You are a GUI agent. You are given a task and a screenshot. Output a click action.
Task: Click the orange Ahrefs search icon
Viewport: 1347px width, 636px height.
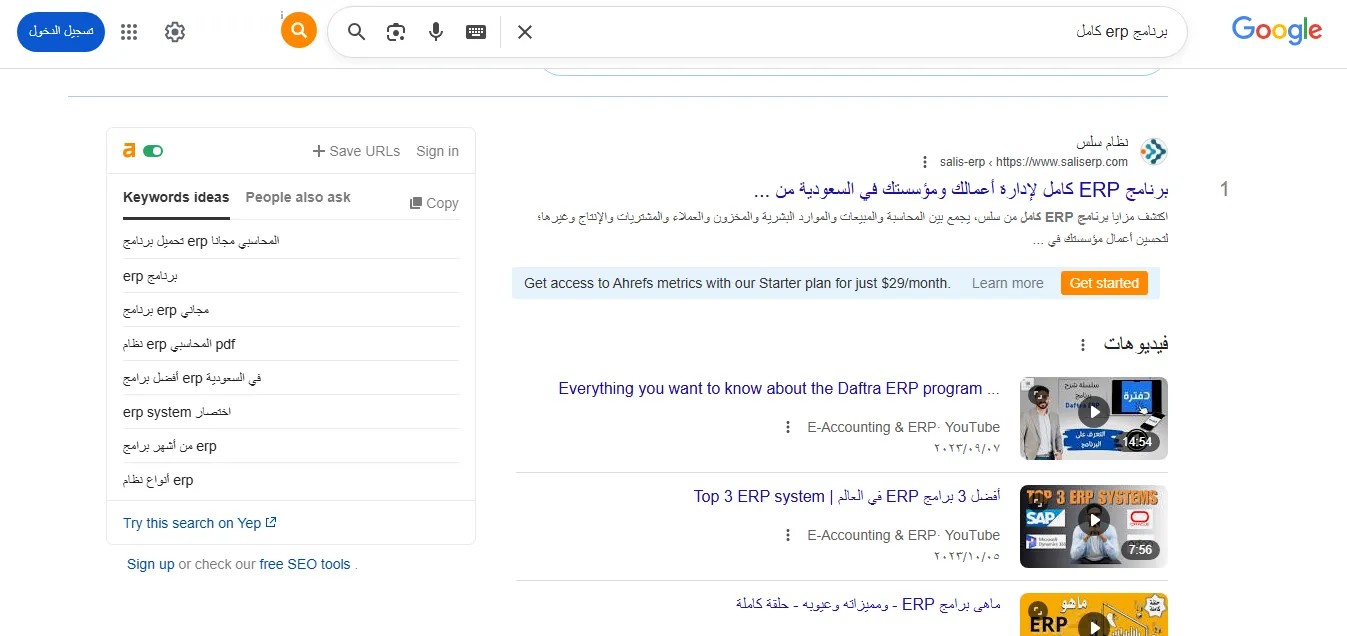coord(298,31)
